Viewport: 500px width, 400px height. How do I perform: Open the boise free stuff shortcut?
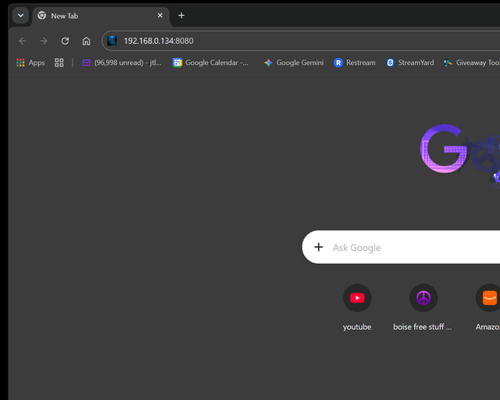(x=423, y=307)
